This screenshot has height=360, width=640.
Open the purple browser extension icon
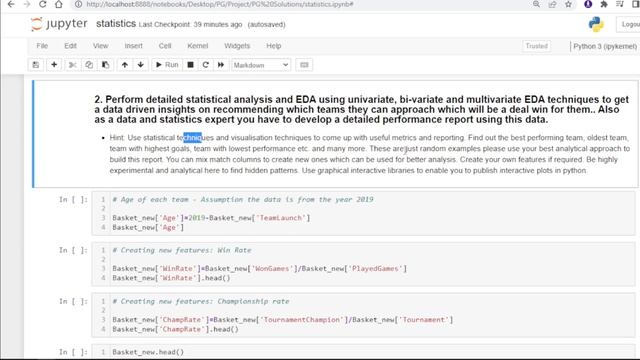(x=588, y=4)
